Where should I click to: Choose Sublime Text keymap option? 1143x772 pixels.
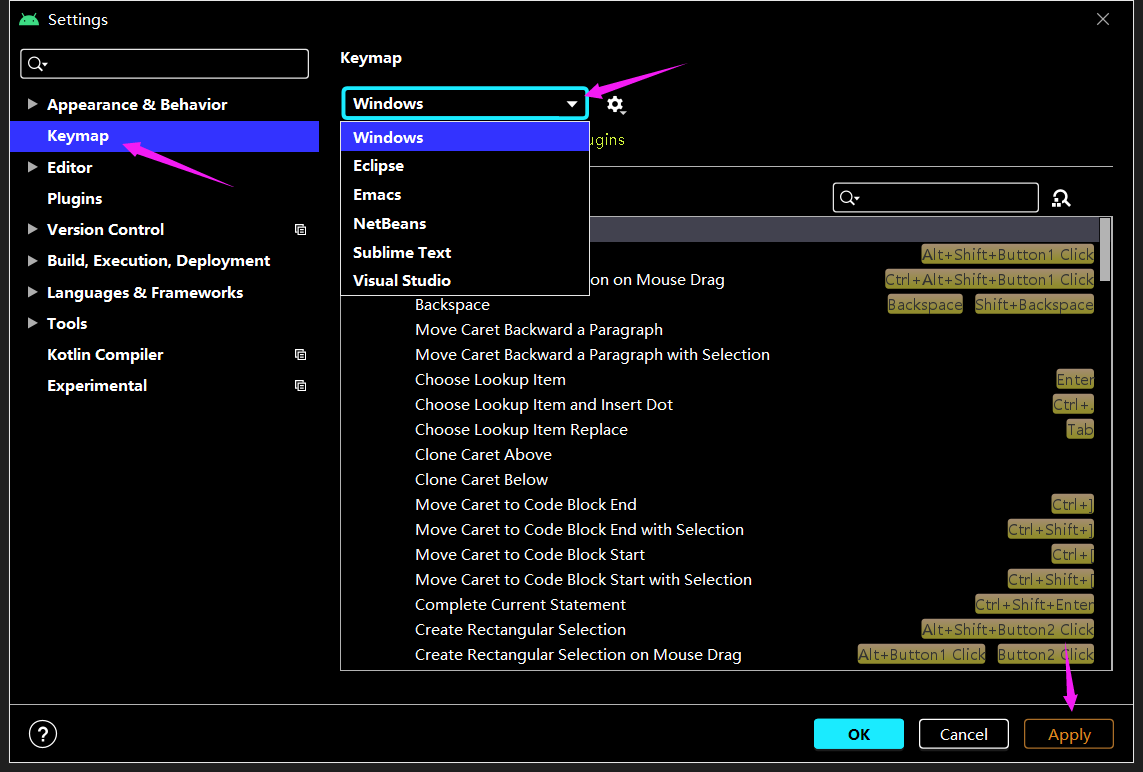465,252
